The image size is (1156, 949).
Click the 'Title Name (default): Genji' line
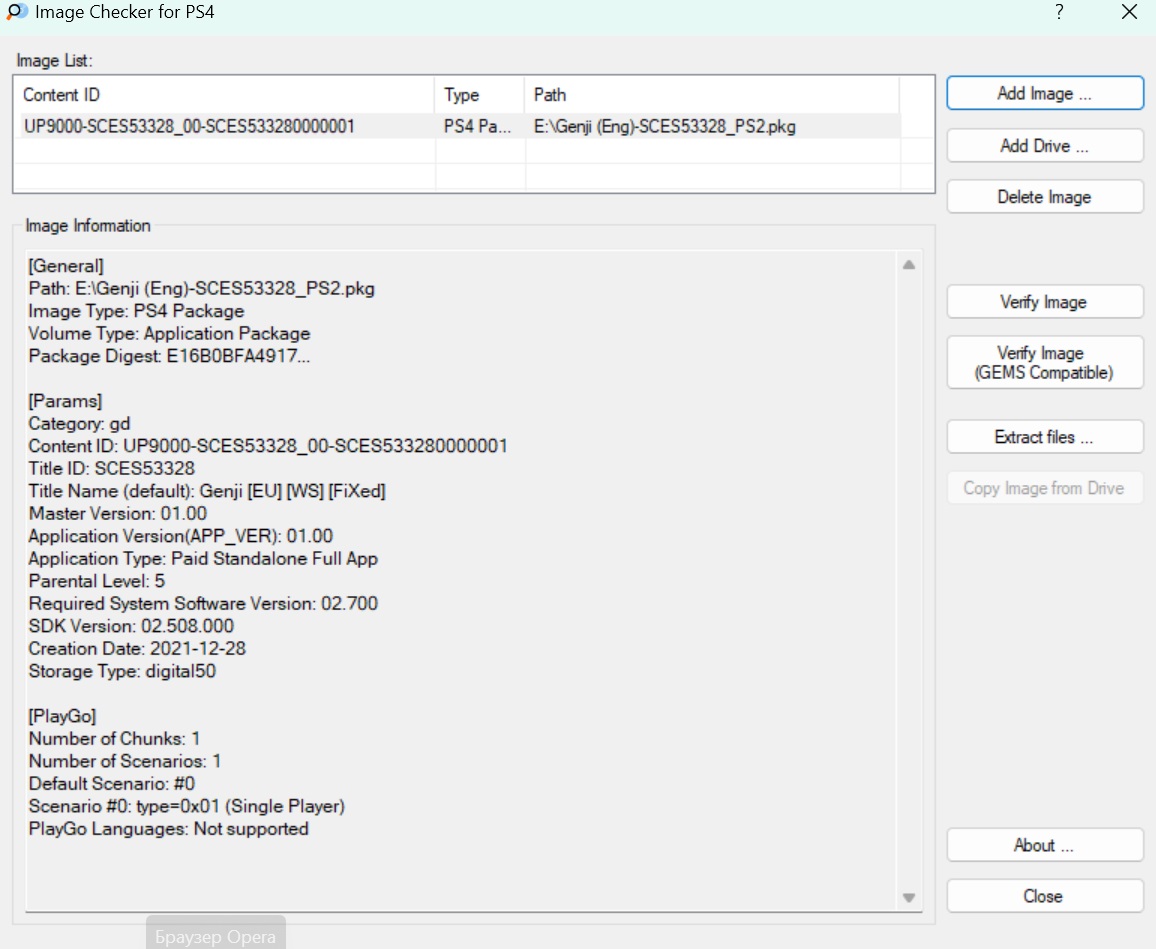click(207, 491)
